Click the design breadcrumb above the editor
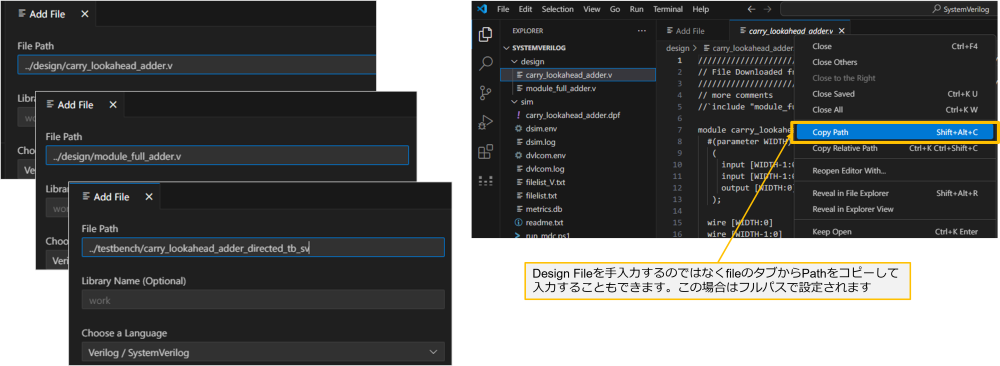This screenshot has width=1000, height=366. [677, 48]
